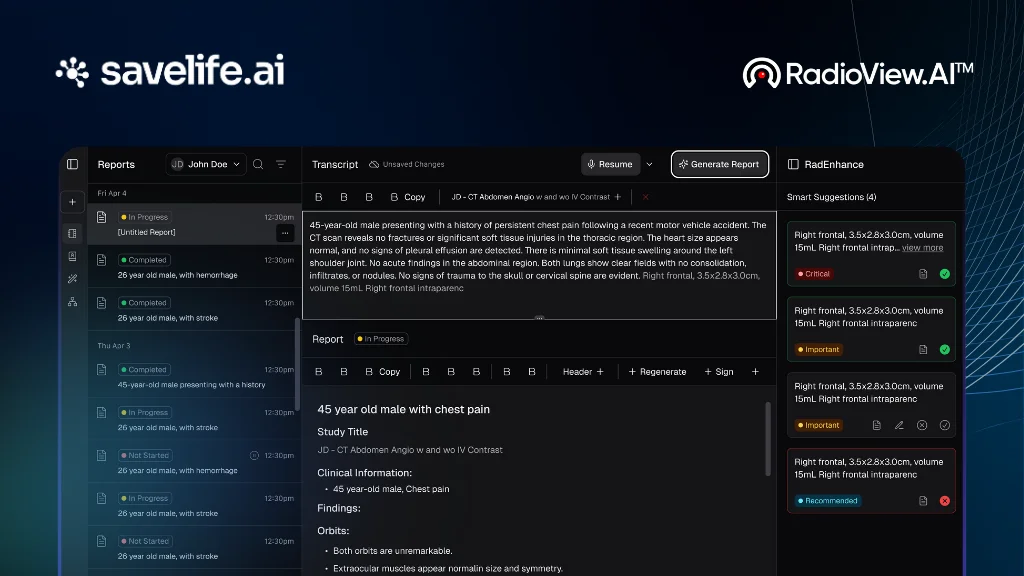Expand the chevron next to Resume
1024x576 pixels.
[649, 165]
